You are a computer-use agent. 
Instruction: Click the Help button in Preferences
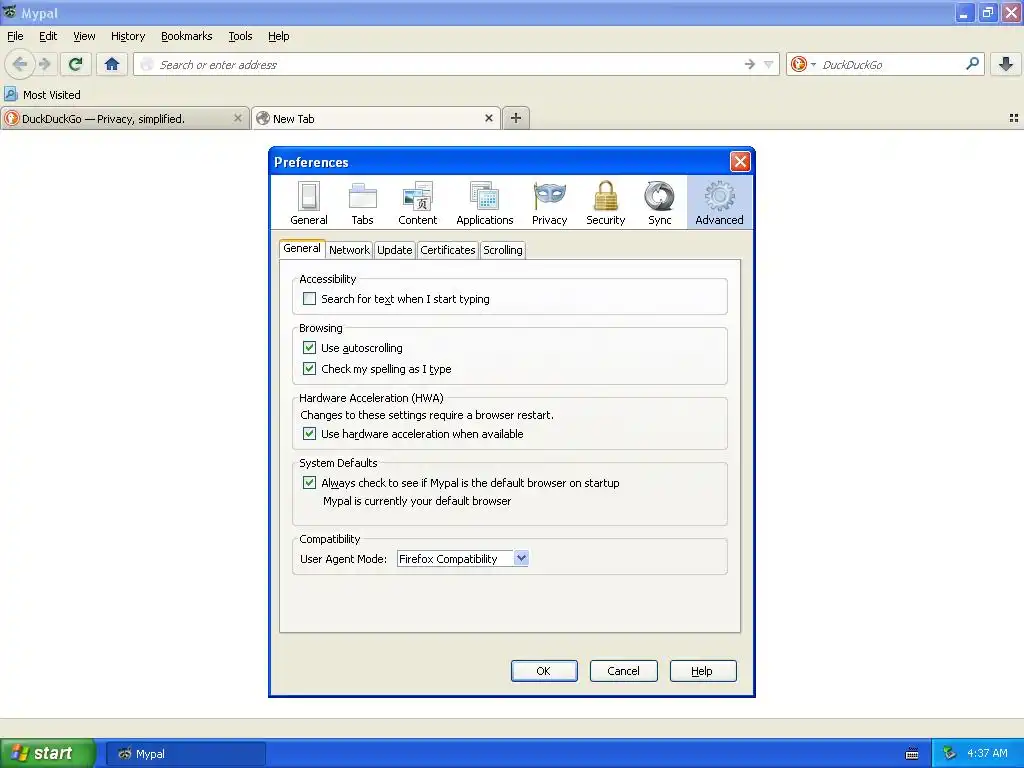click(703, 671)
